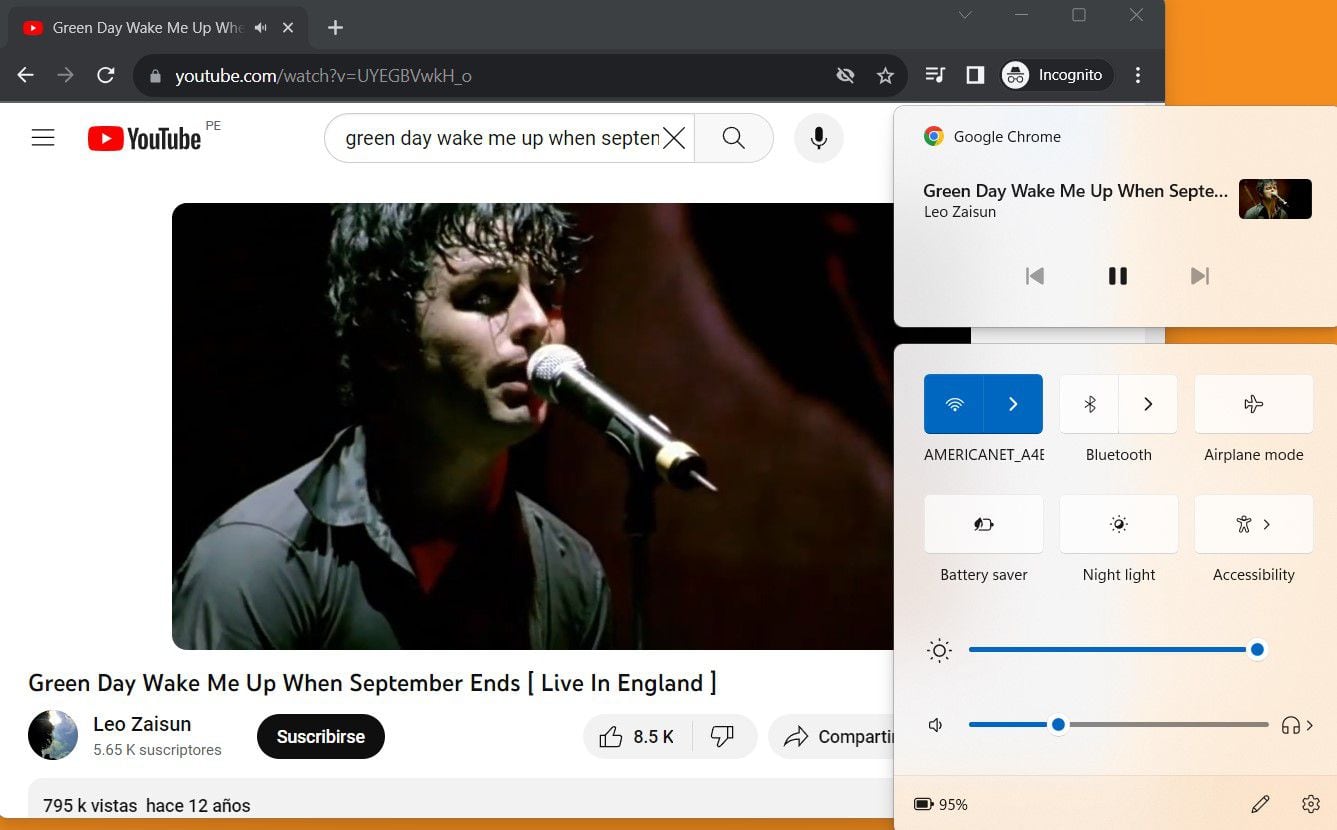Click the battery 95% indicator

click(x=941, y=804)
